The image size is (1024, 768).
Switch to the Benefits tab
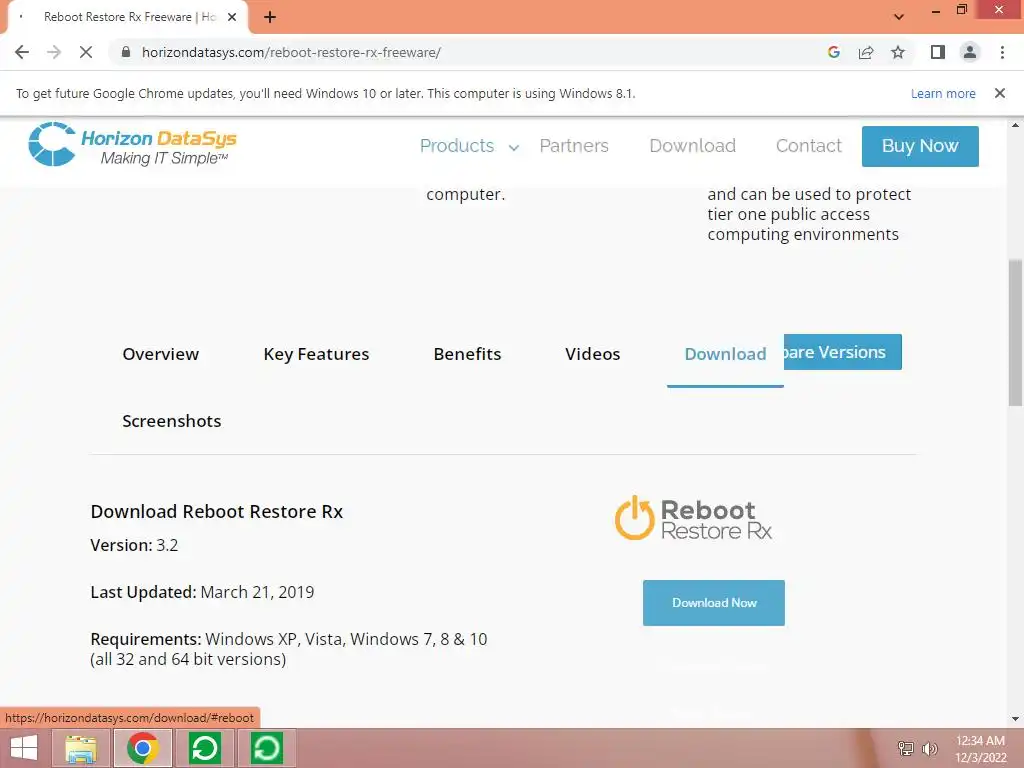click(468, 354)
